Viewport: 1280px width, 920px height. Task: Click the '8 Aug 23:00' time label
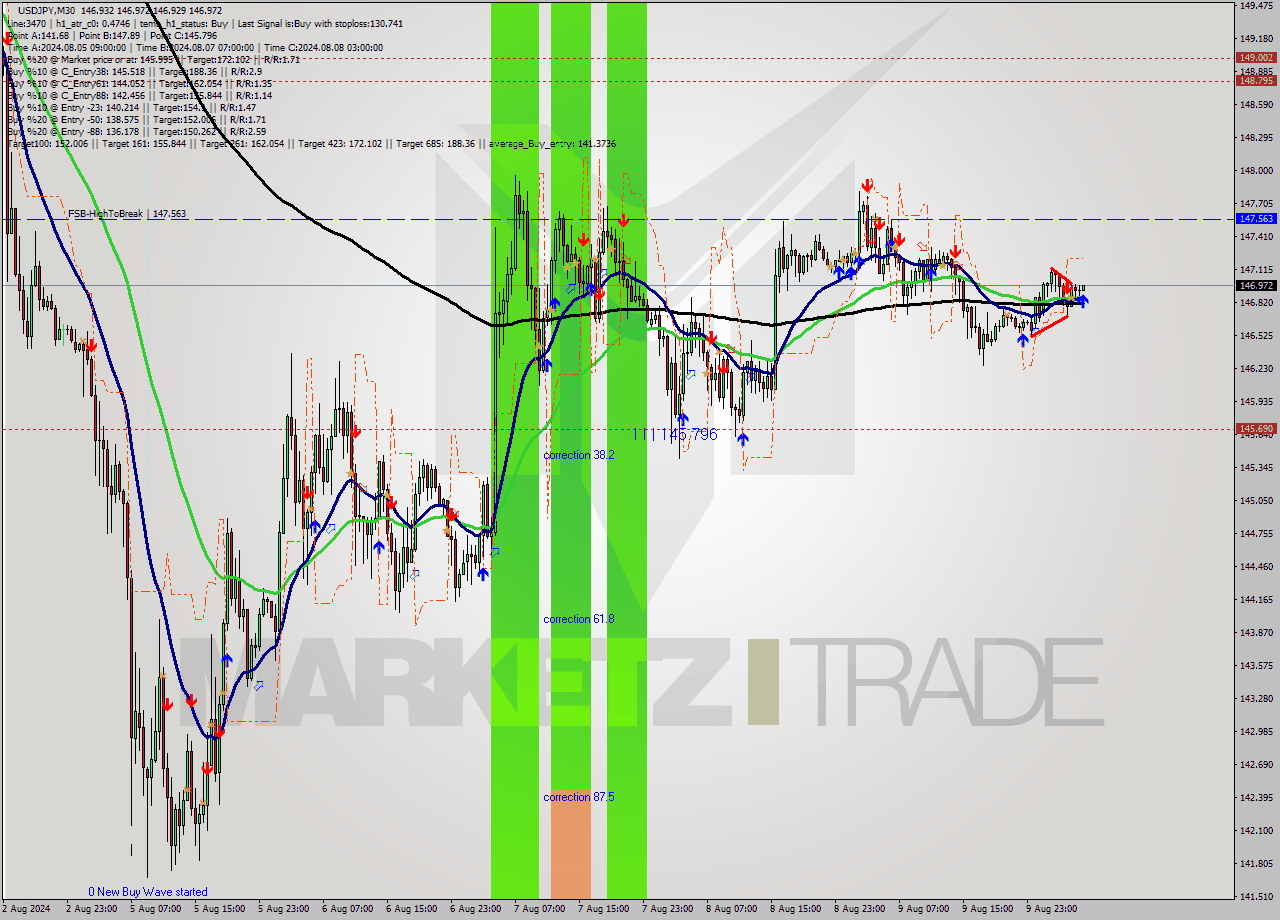(x=862, y=909)
